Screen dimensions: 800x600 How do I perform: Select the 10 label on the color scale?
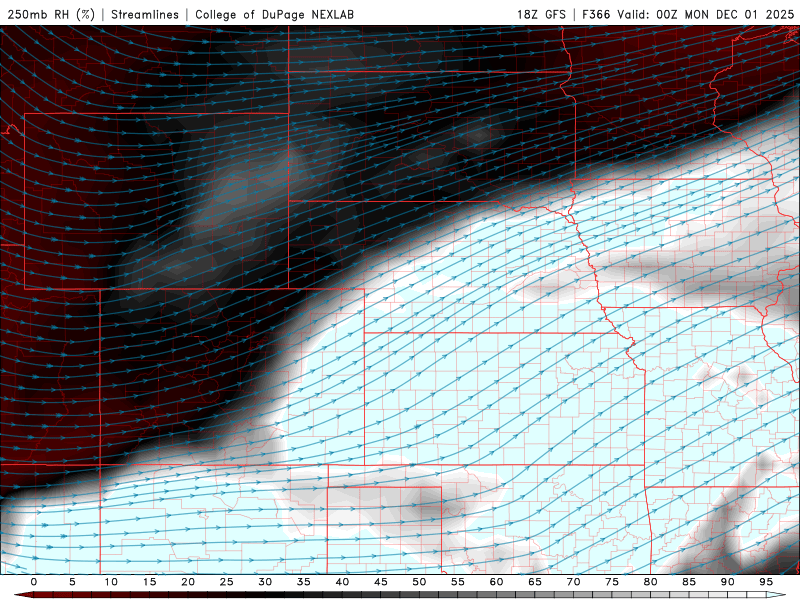(111, 582)
